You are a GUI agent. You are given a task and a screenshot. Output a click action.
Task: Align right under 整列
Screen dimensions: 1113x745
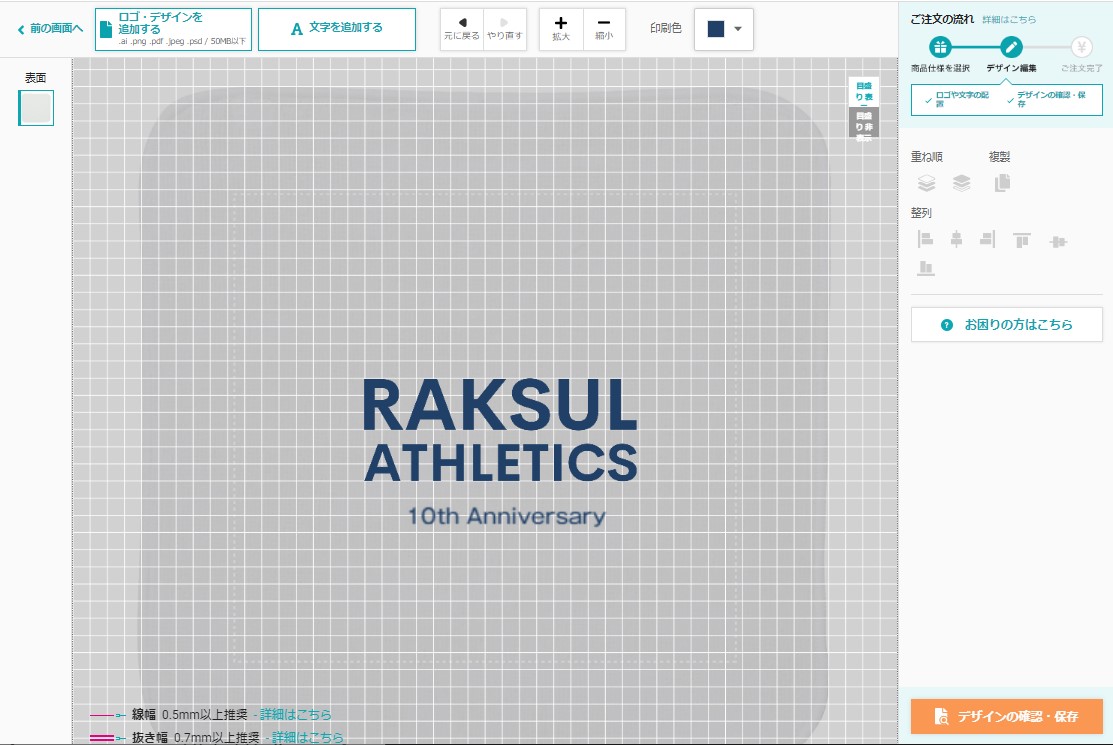(988, 239)
